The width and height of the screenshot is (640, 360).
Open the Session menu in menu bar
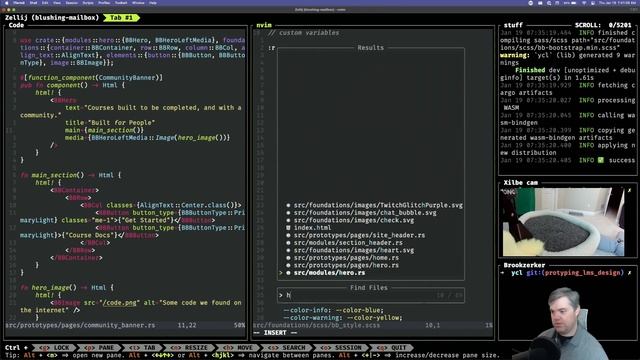coord(71,2)
